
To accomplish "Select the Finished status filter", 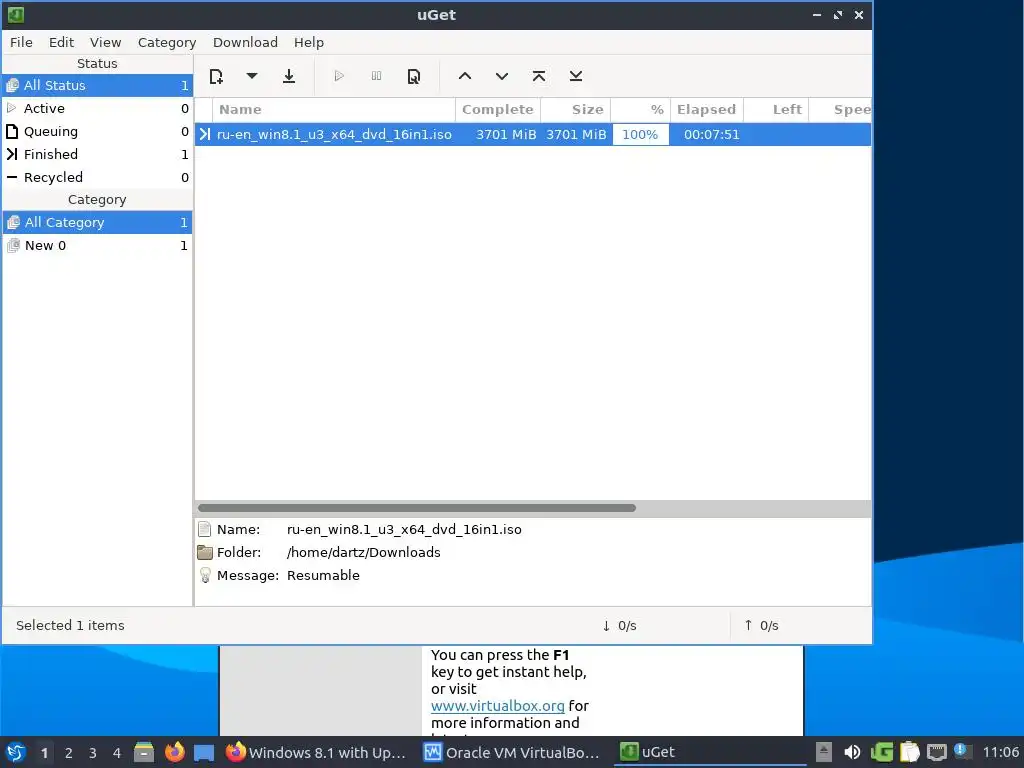I will pyautogui.click(x=97, y=154).
